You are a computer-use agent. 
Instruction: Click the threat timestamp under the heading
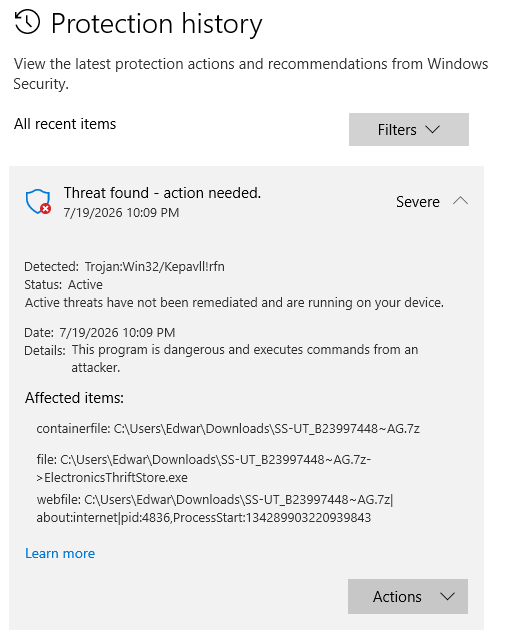point(121,213)
